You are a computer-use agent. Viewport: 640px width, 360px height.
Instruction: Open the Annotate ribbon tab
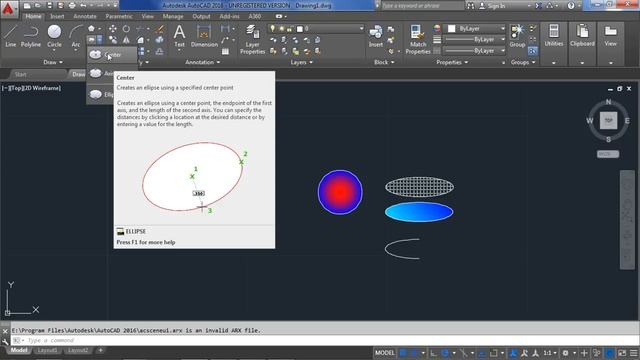click(x=85, y=17)
